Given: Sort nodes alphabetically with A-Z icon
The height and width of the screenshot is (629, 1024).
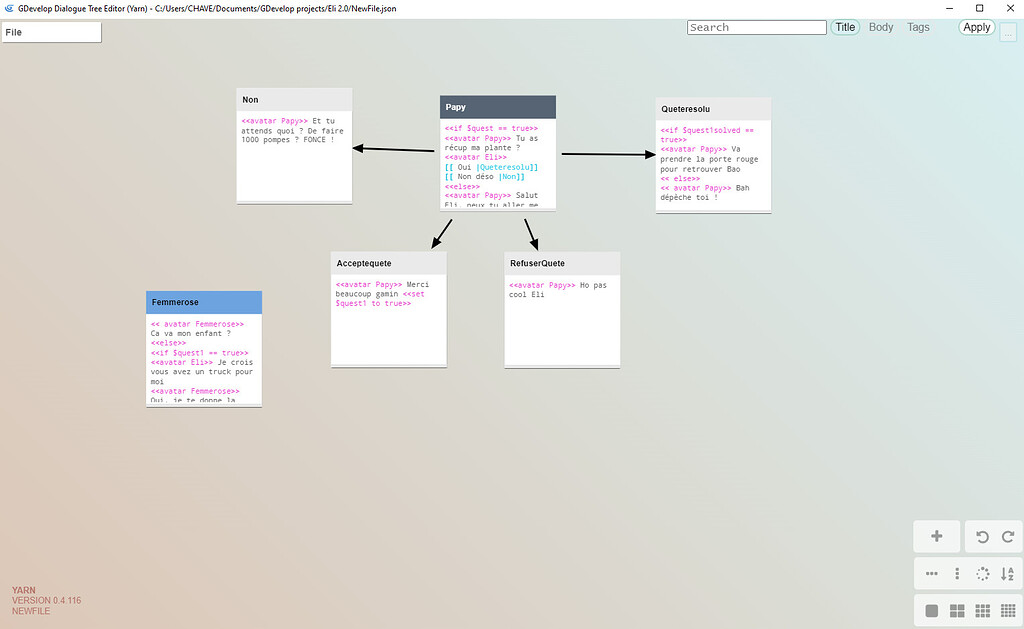Looking at the screenshot, I should 1008,574.
